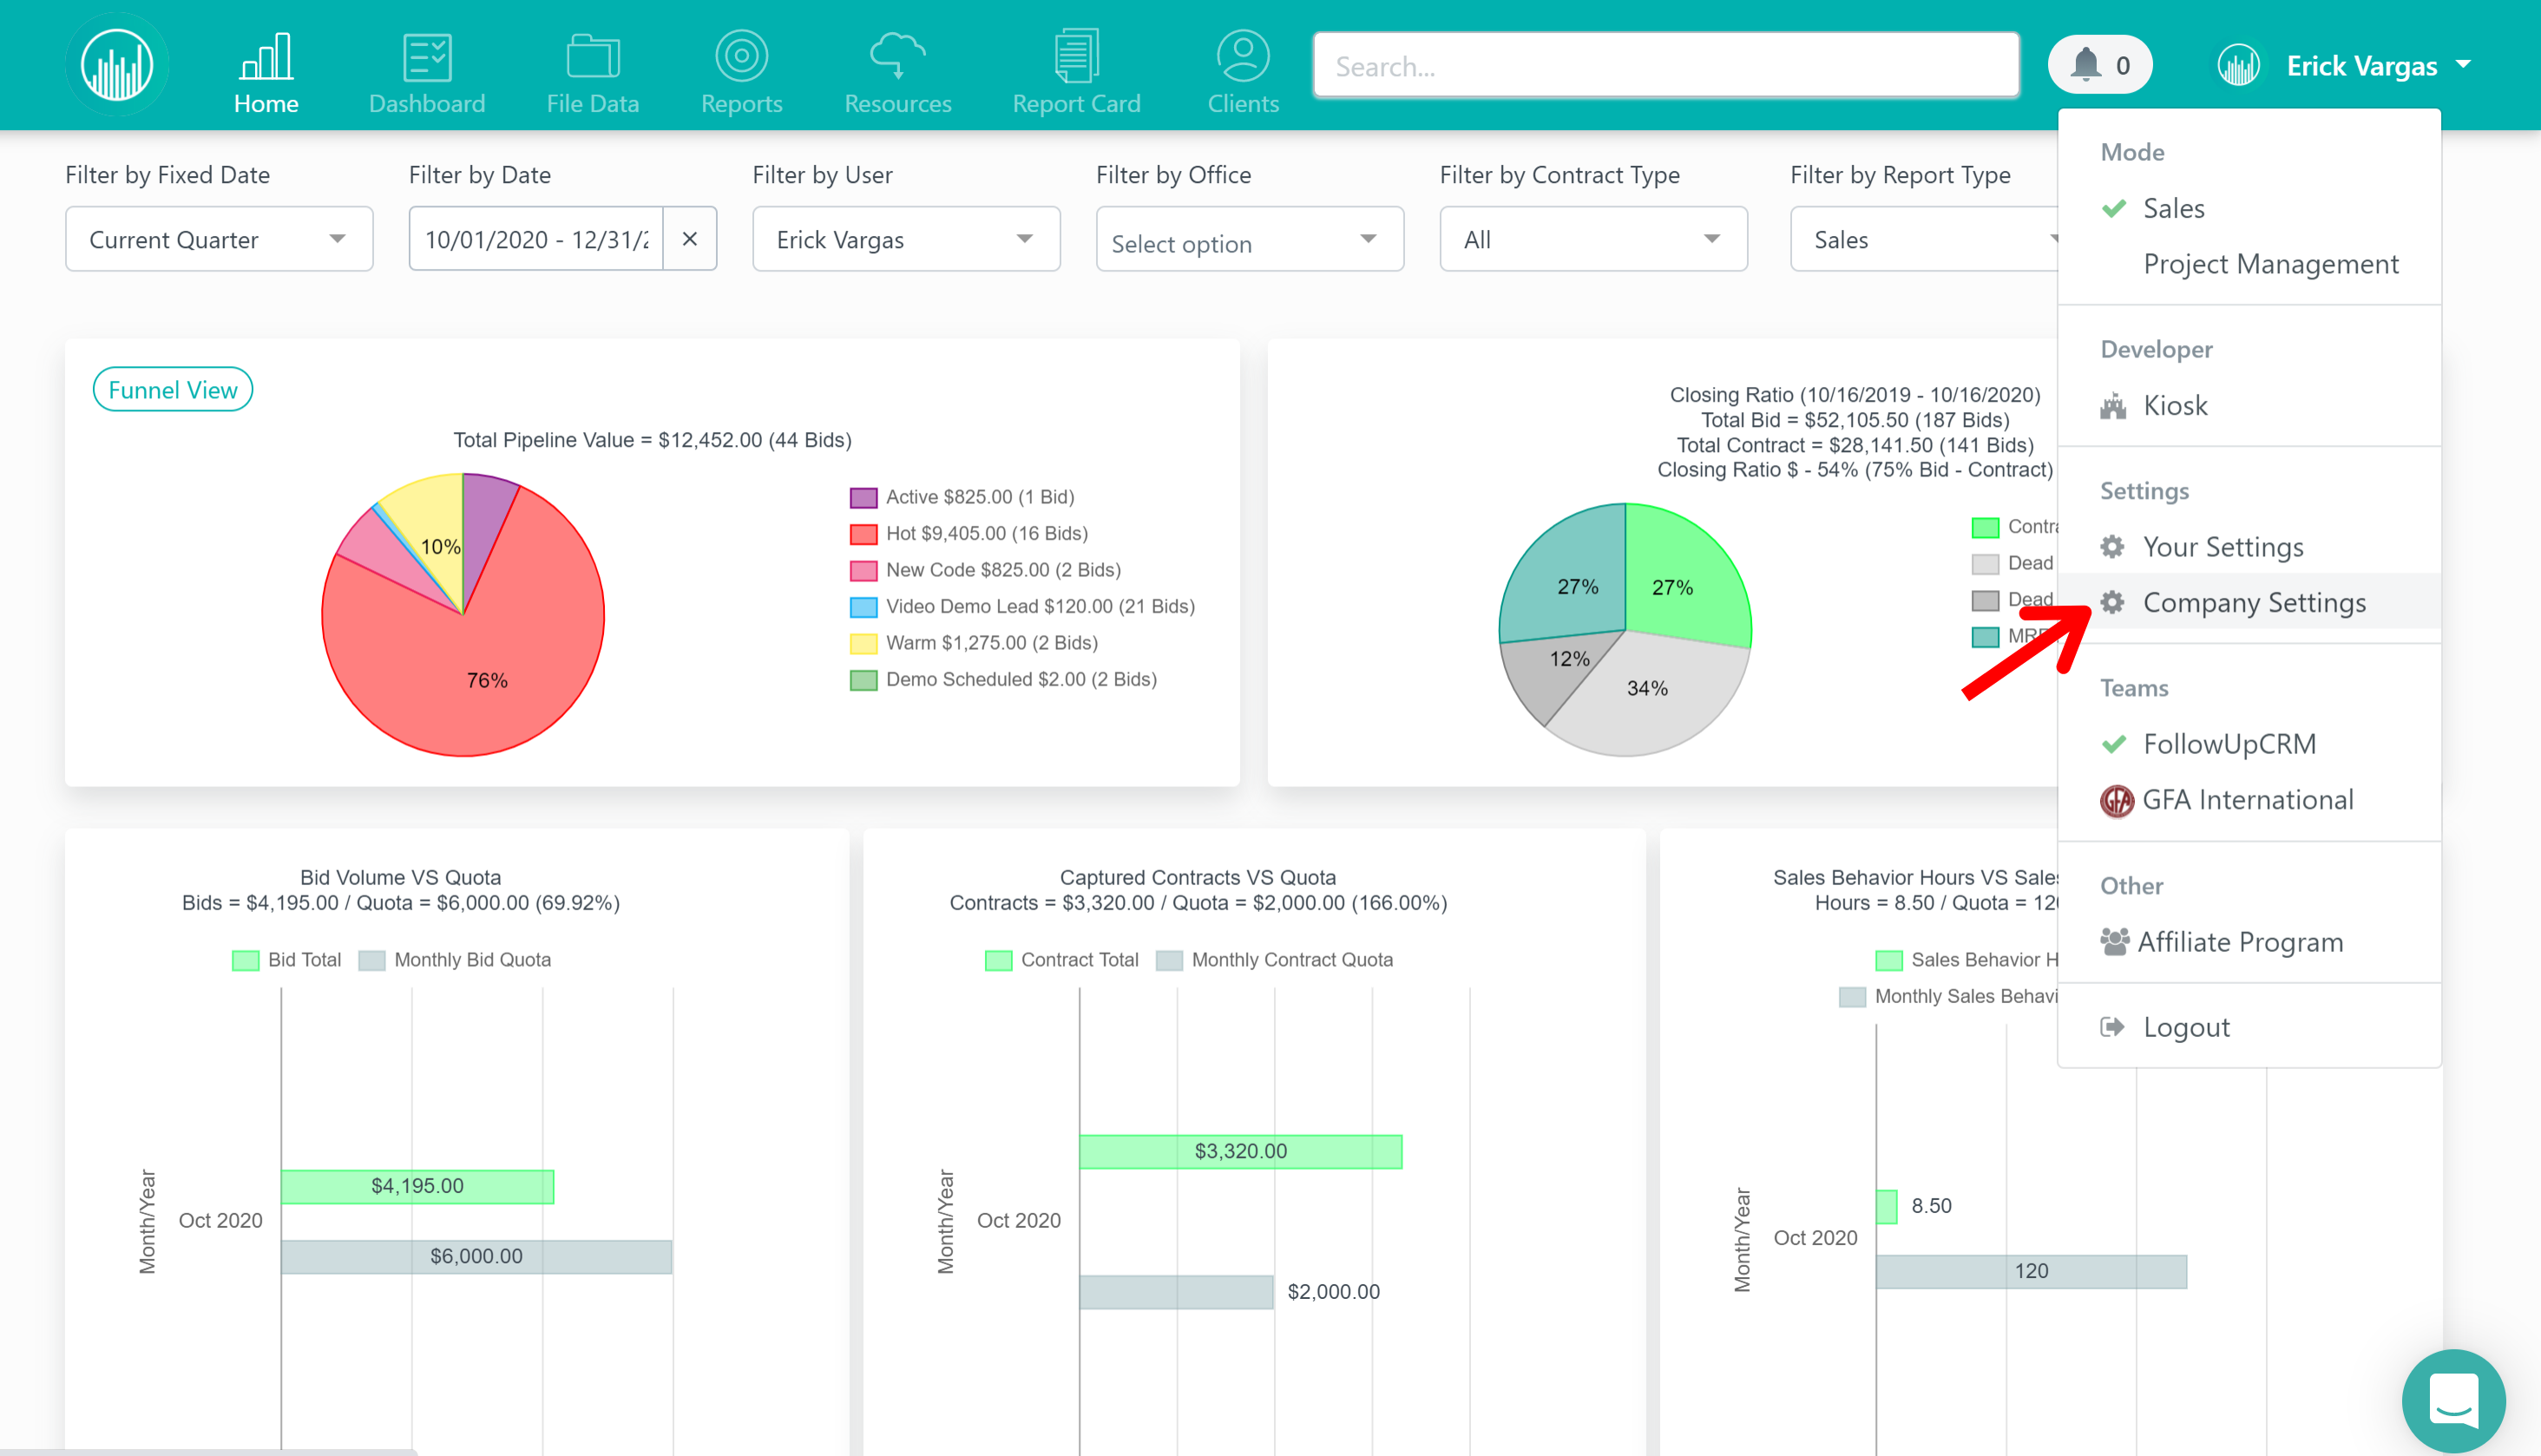2541x1456 pixels.
Task: Open File Data folder icon
Action: coord(592,57)
